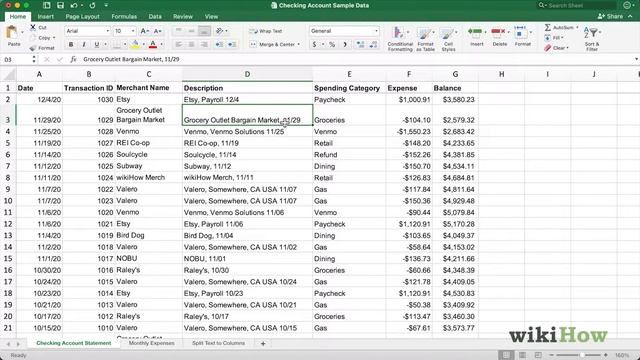Open the Data ribbon tab
The height and width of the screenshot is (360, 640).
tap(155, 16)
